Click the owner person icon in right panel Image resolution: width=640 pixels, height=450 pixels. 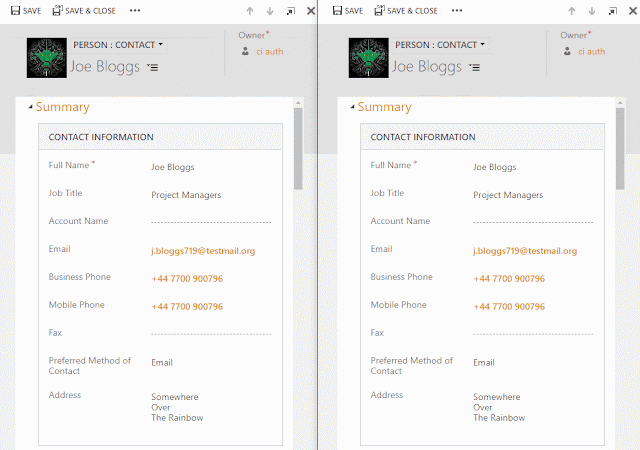click(568, 51)
